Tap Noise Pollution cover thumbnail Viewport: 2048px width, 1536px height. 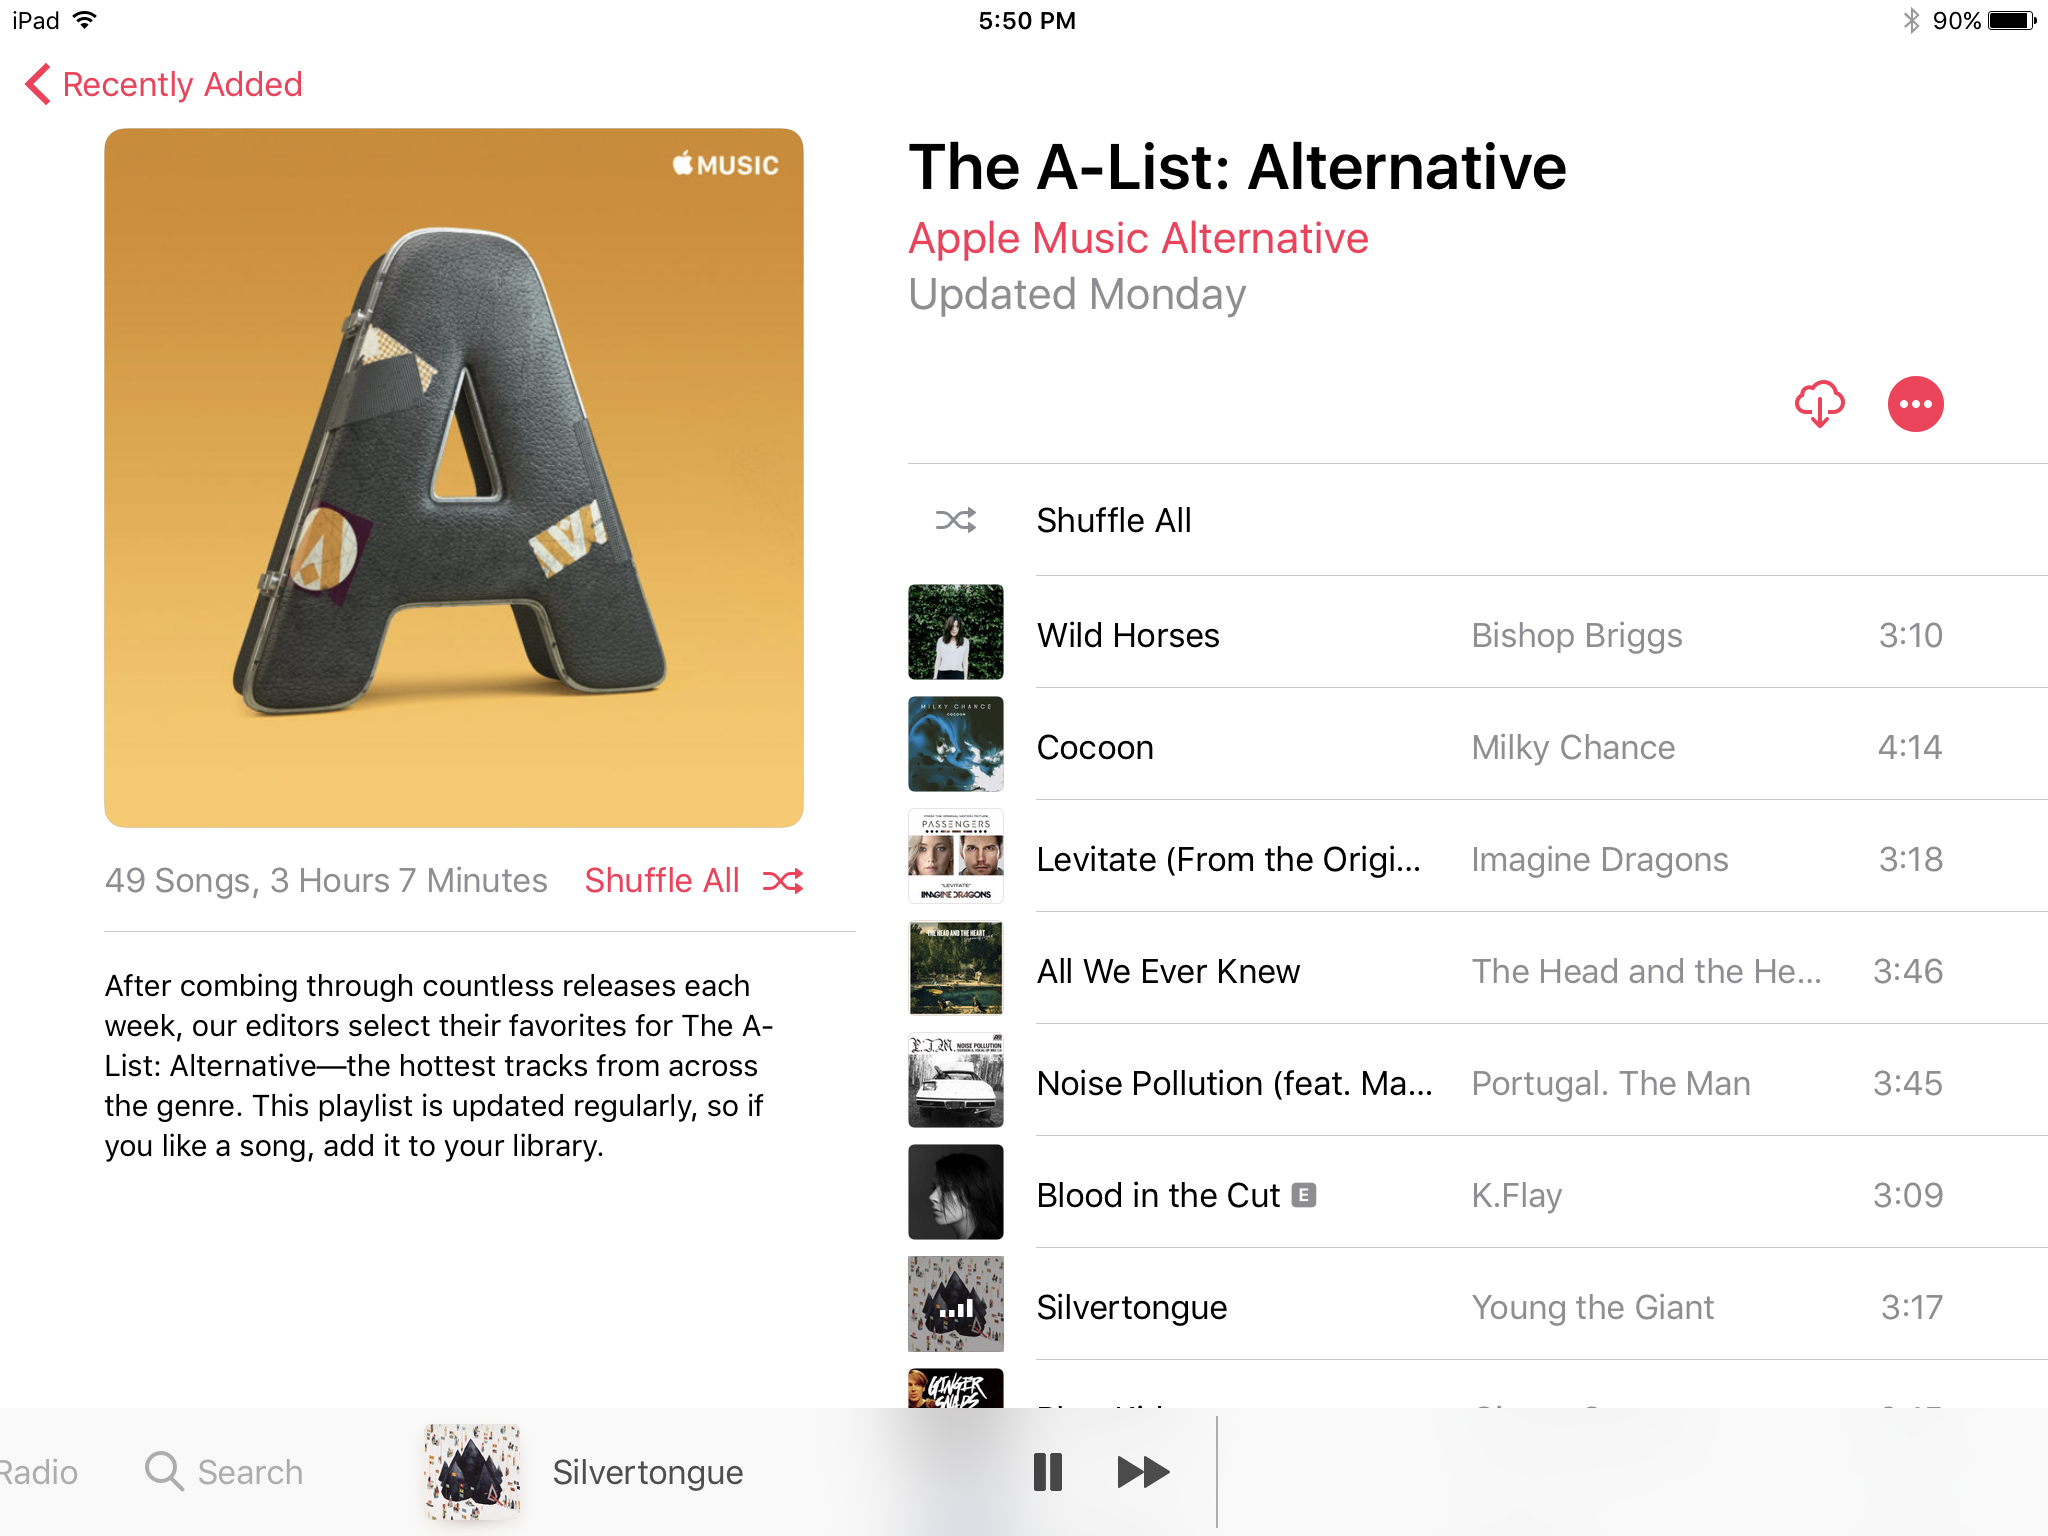[x=955, y=1080]
